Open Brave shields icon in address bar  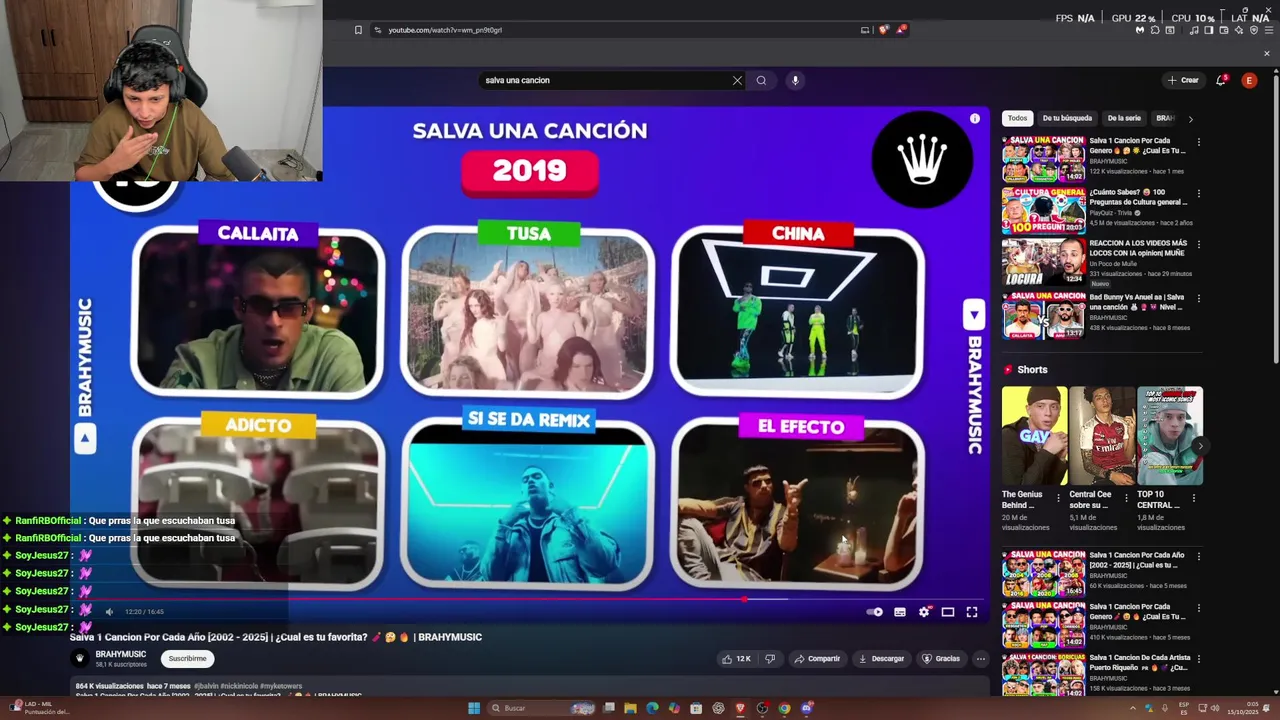pos(883,30)
